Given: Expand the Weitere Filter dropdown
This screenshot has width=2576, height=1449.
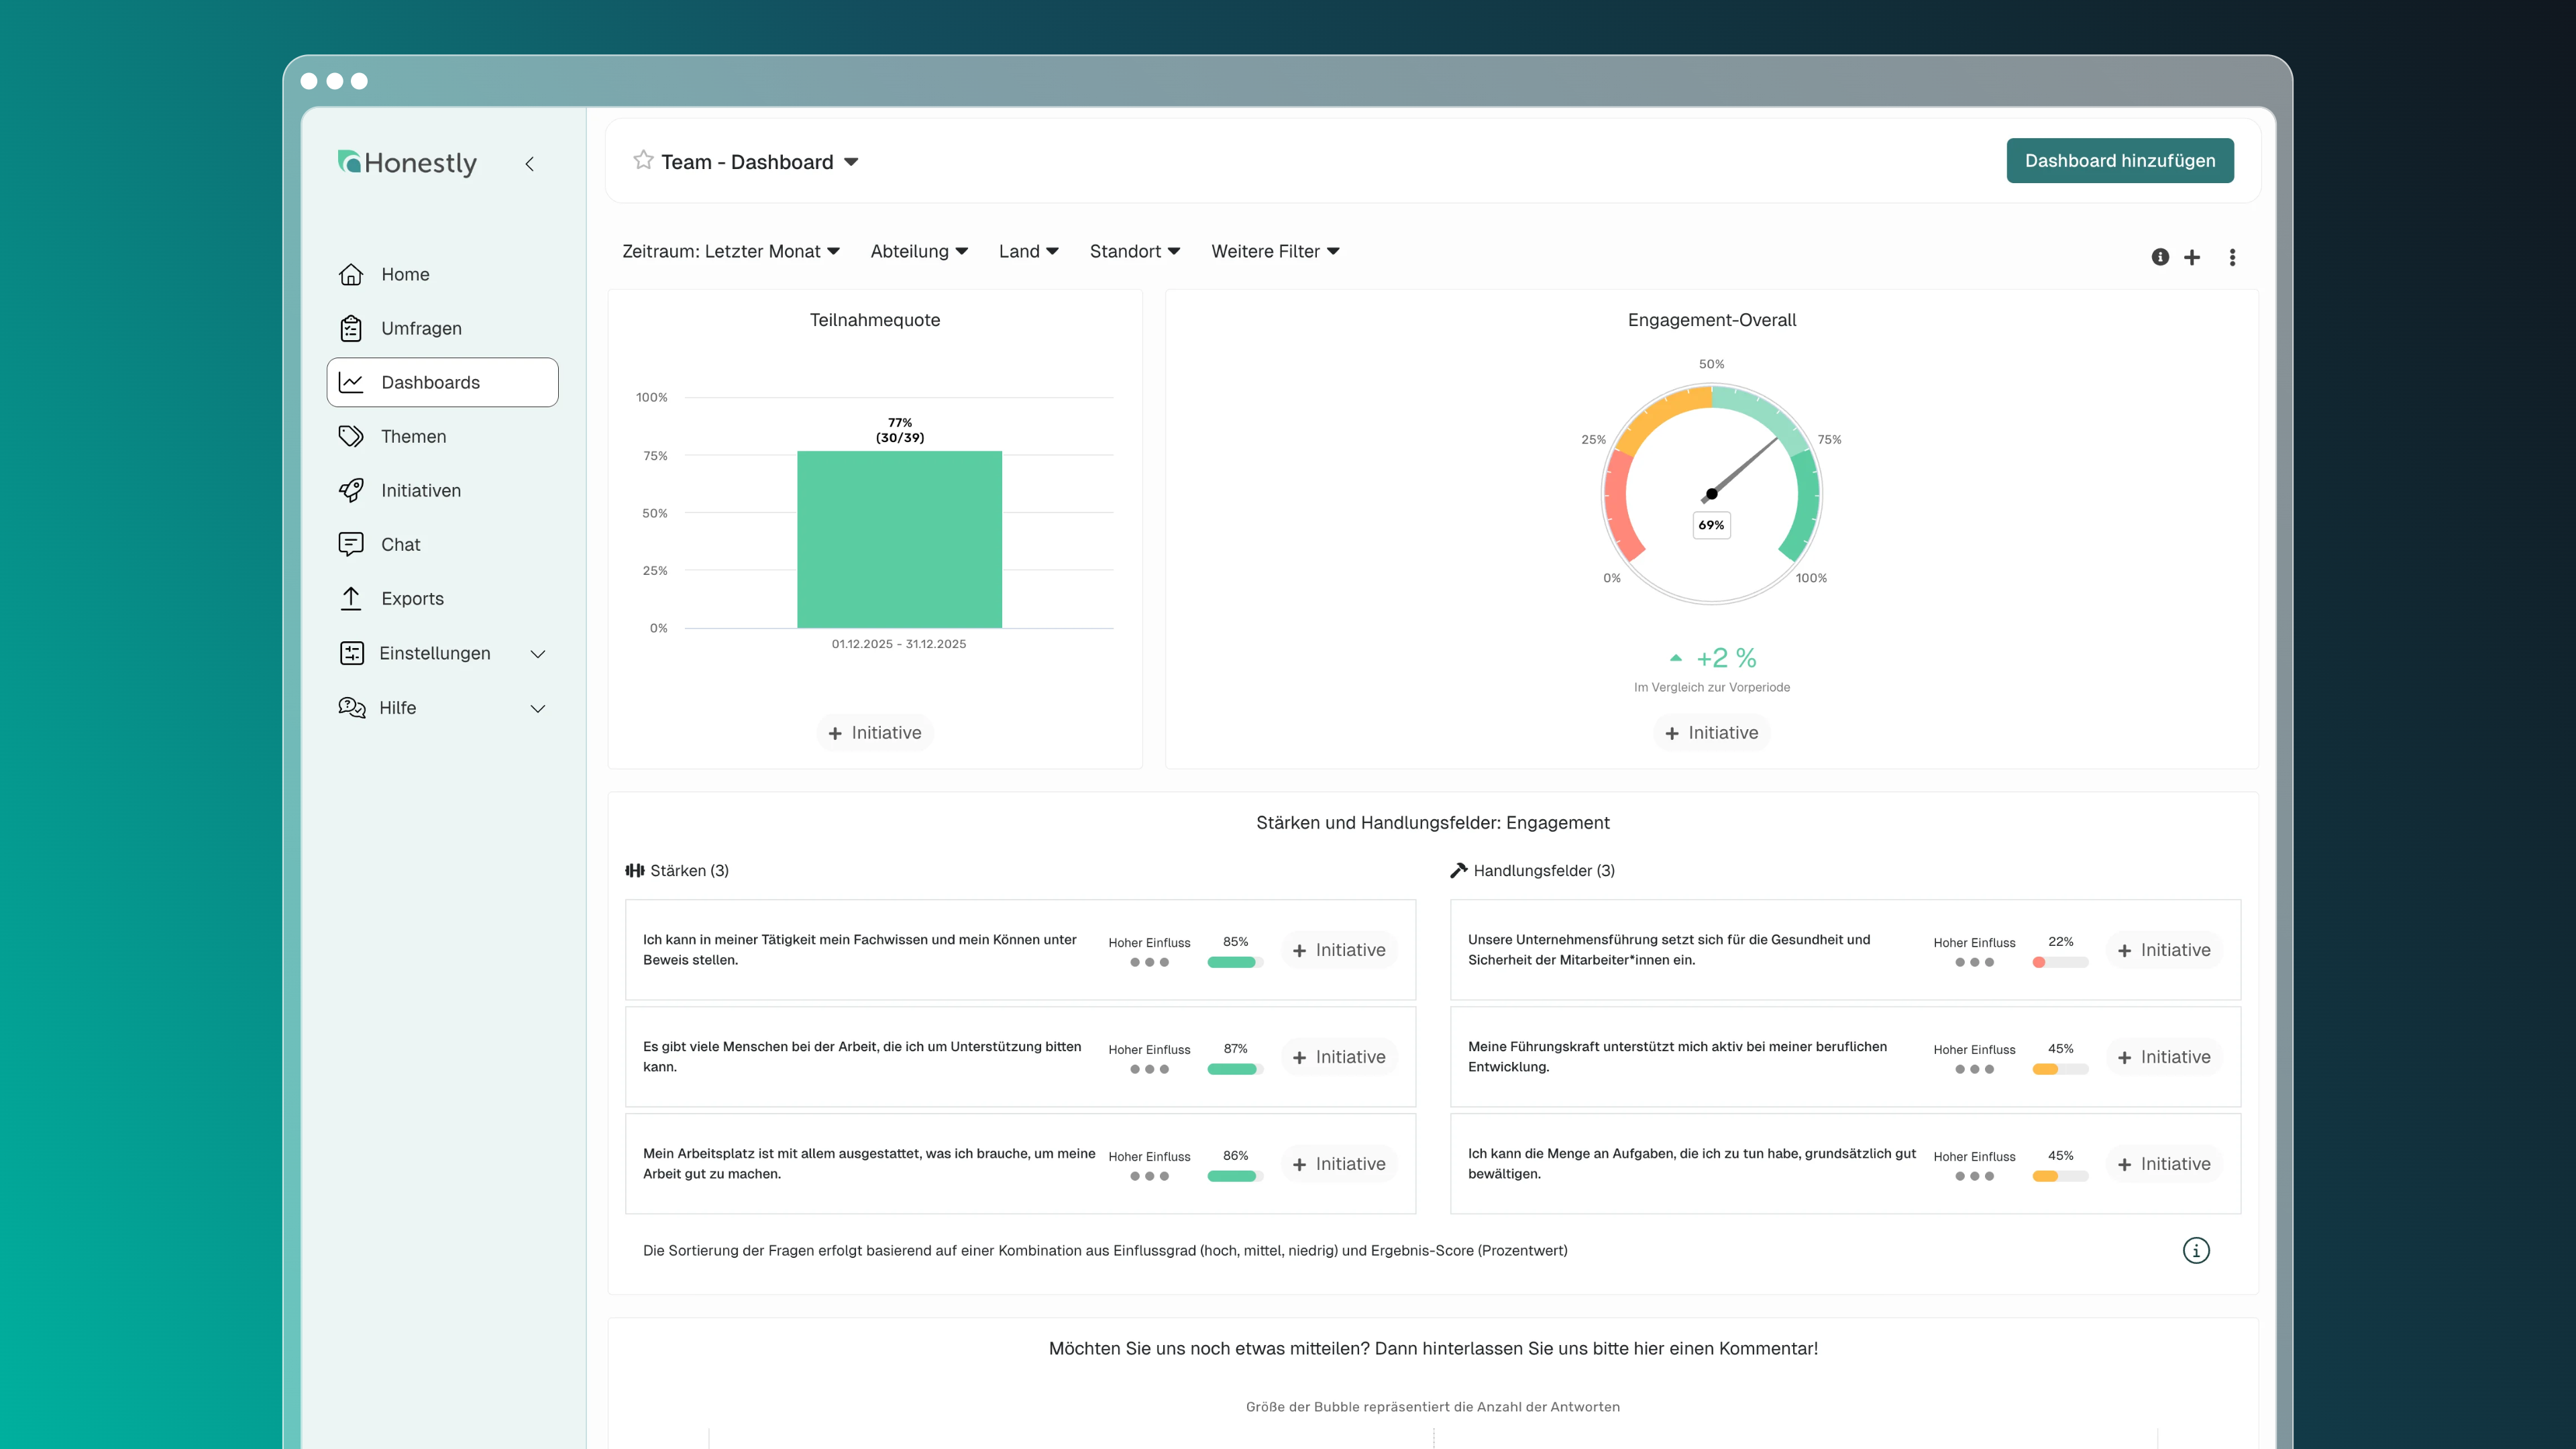Looking at the screenshot, I should [x=1275, y=251].
